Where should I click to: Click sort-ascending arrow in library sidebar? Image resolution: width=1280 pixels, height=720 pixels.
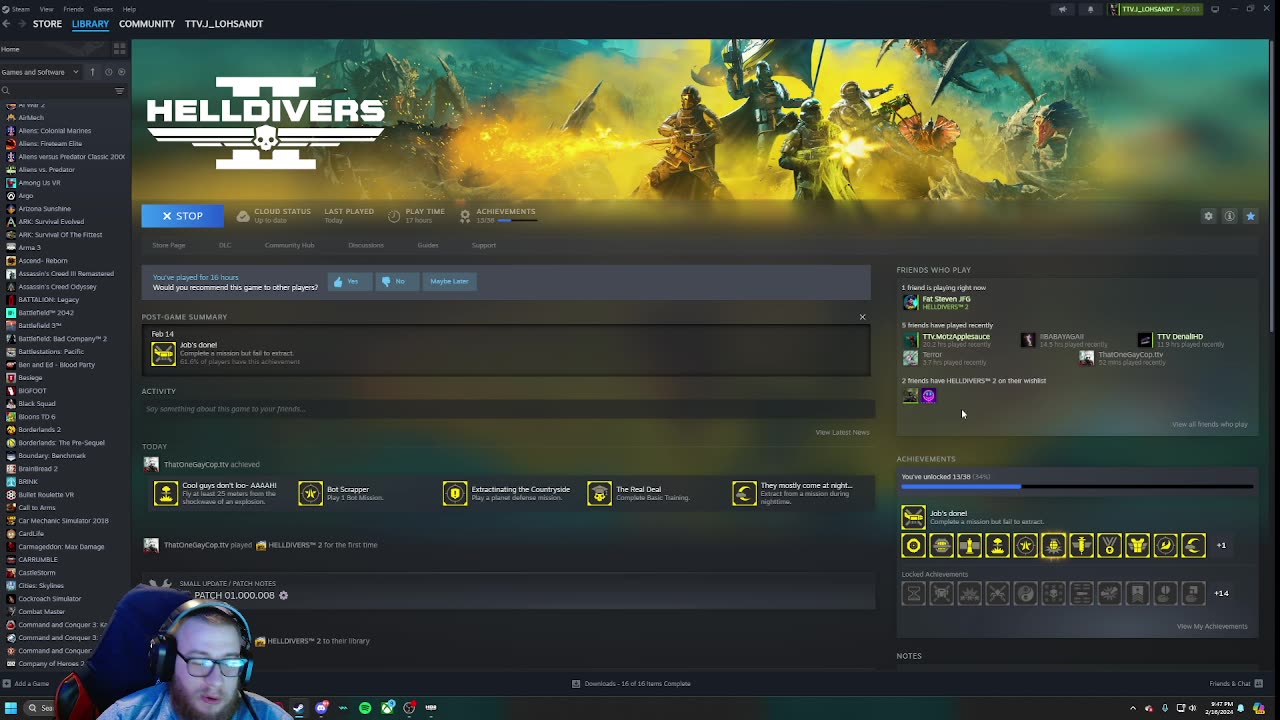(92, 72)
